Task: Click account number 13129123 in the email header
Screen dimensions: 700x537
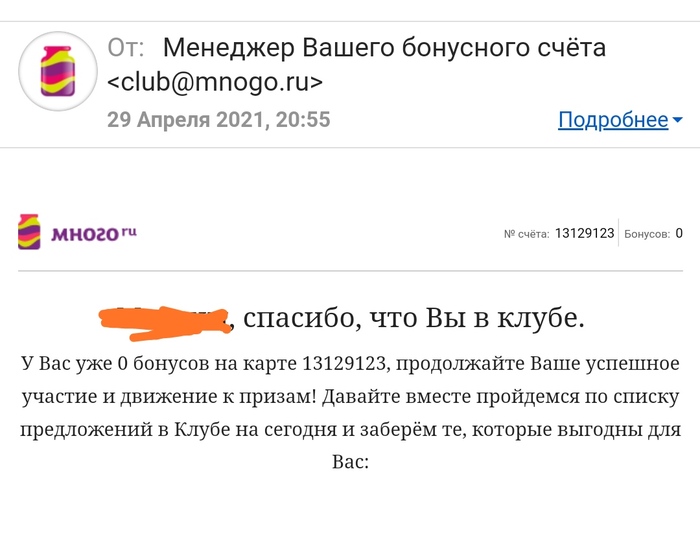Action: (x=584, y=233)
